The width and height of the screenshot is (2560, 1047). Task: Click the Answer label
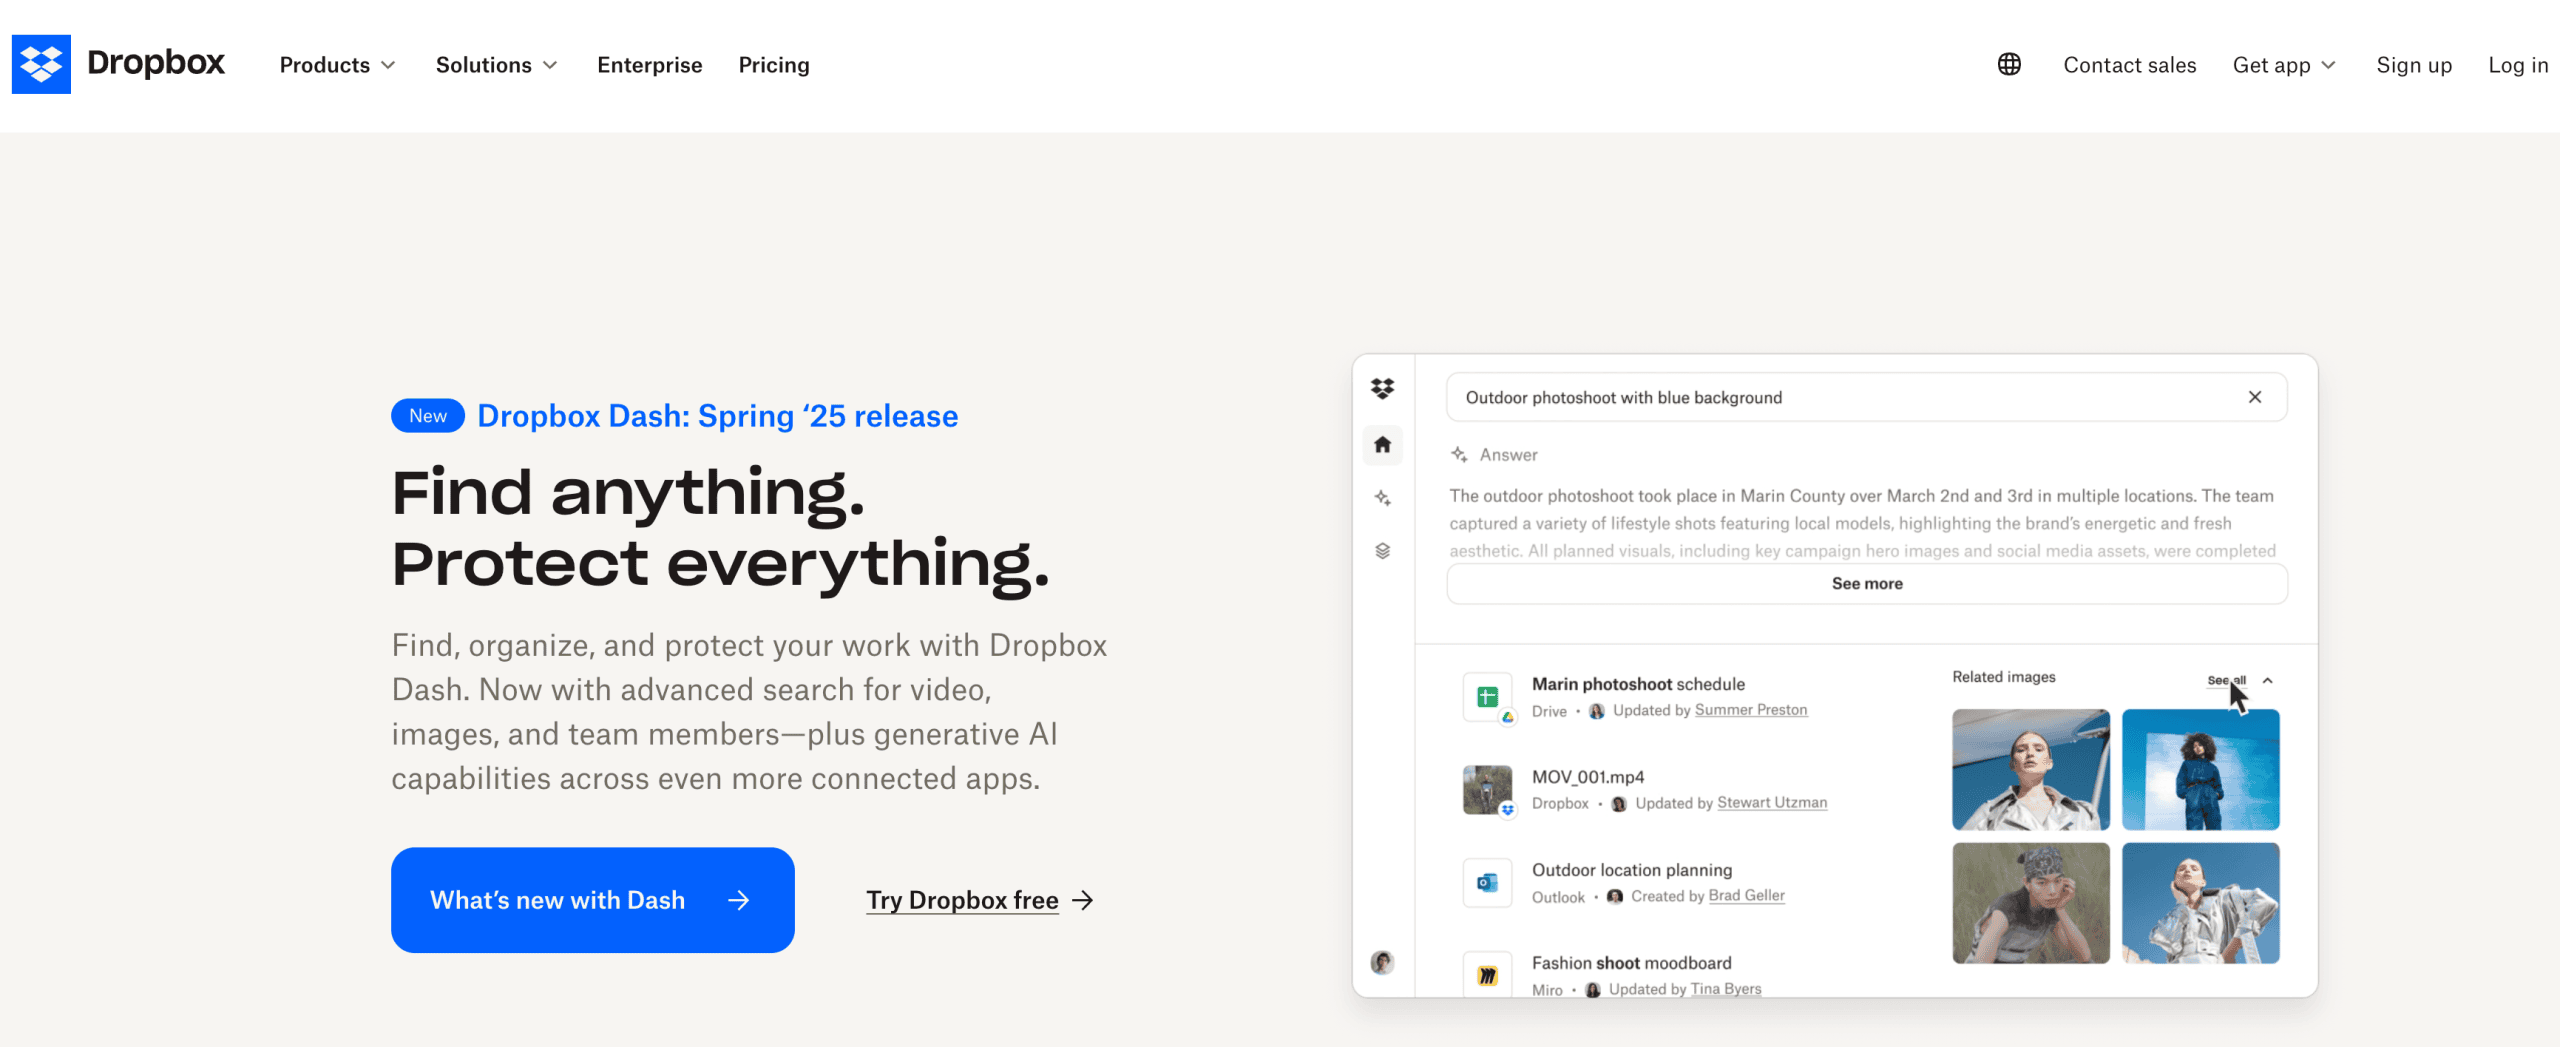click(1508, 455)
